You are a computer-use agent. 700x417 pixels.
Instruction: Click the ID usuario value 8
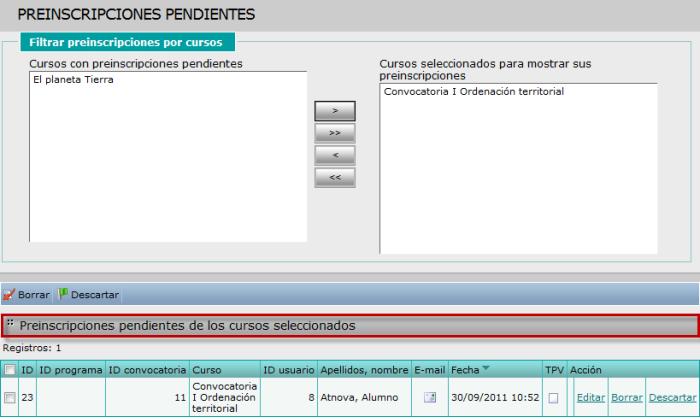click(x=311, y=397)
